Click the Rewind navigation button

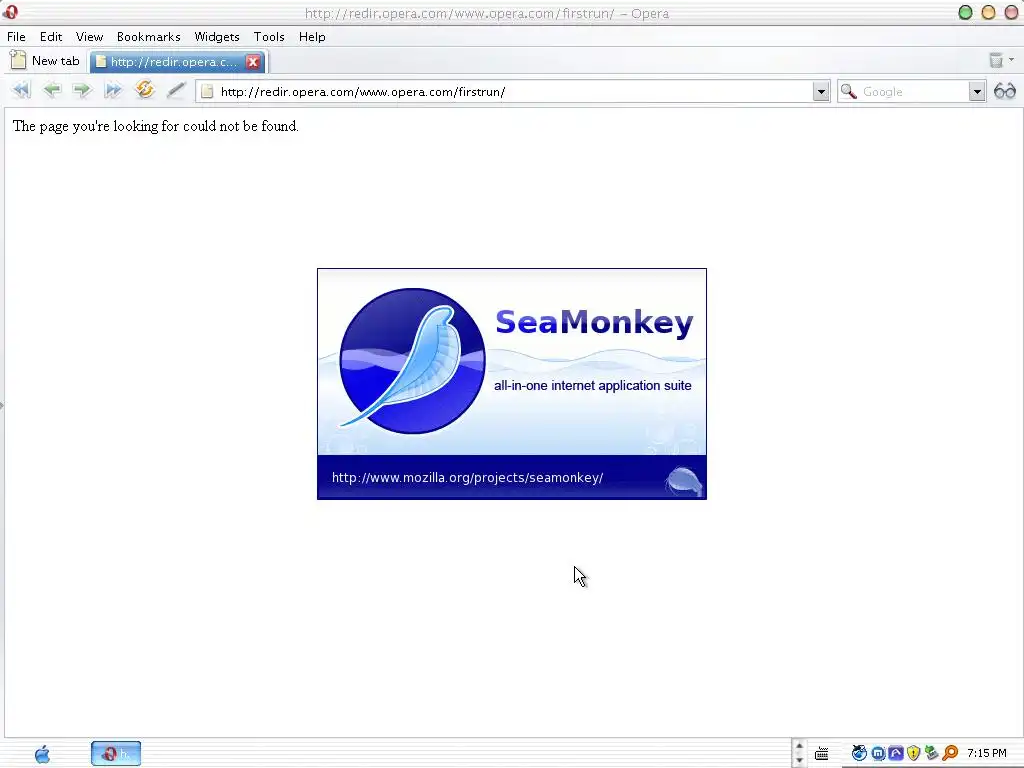tap(21, 90)
